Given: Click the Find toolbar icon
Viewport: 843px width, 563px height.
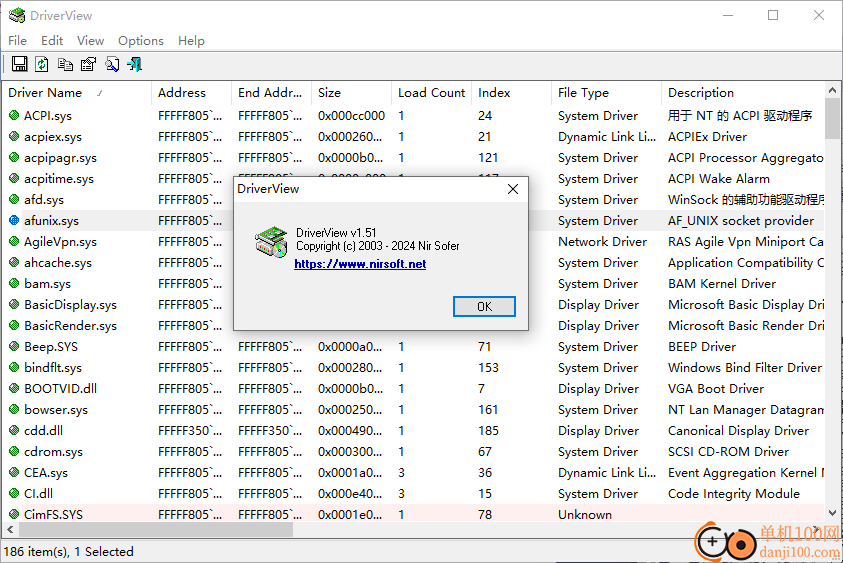Looking at the screenshot, I should (112, 65).
